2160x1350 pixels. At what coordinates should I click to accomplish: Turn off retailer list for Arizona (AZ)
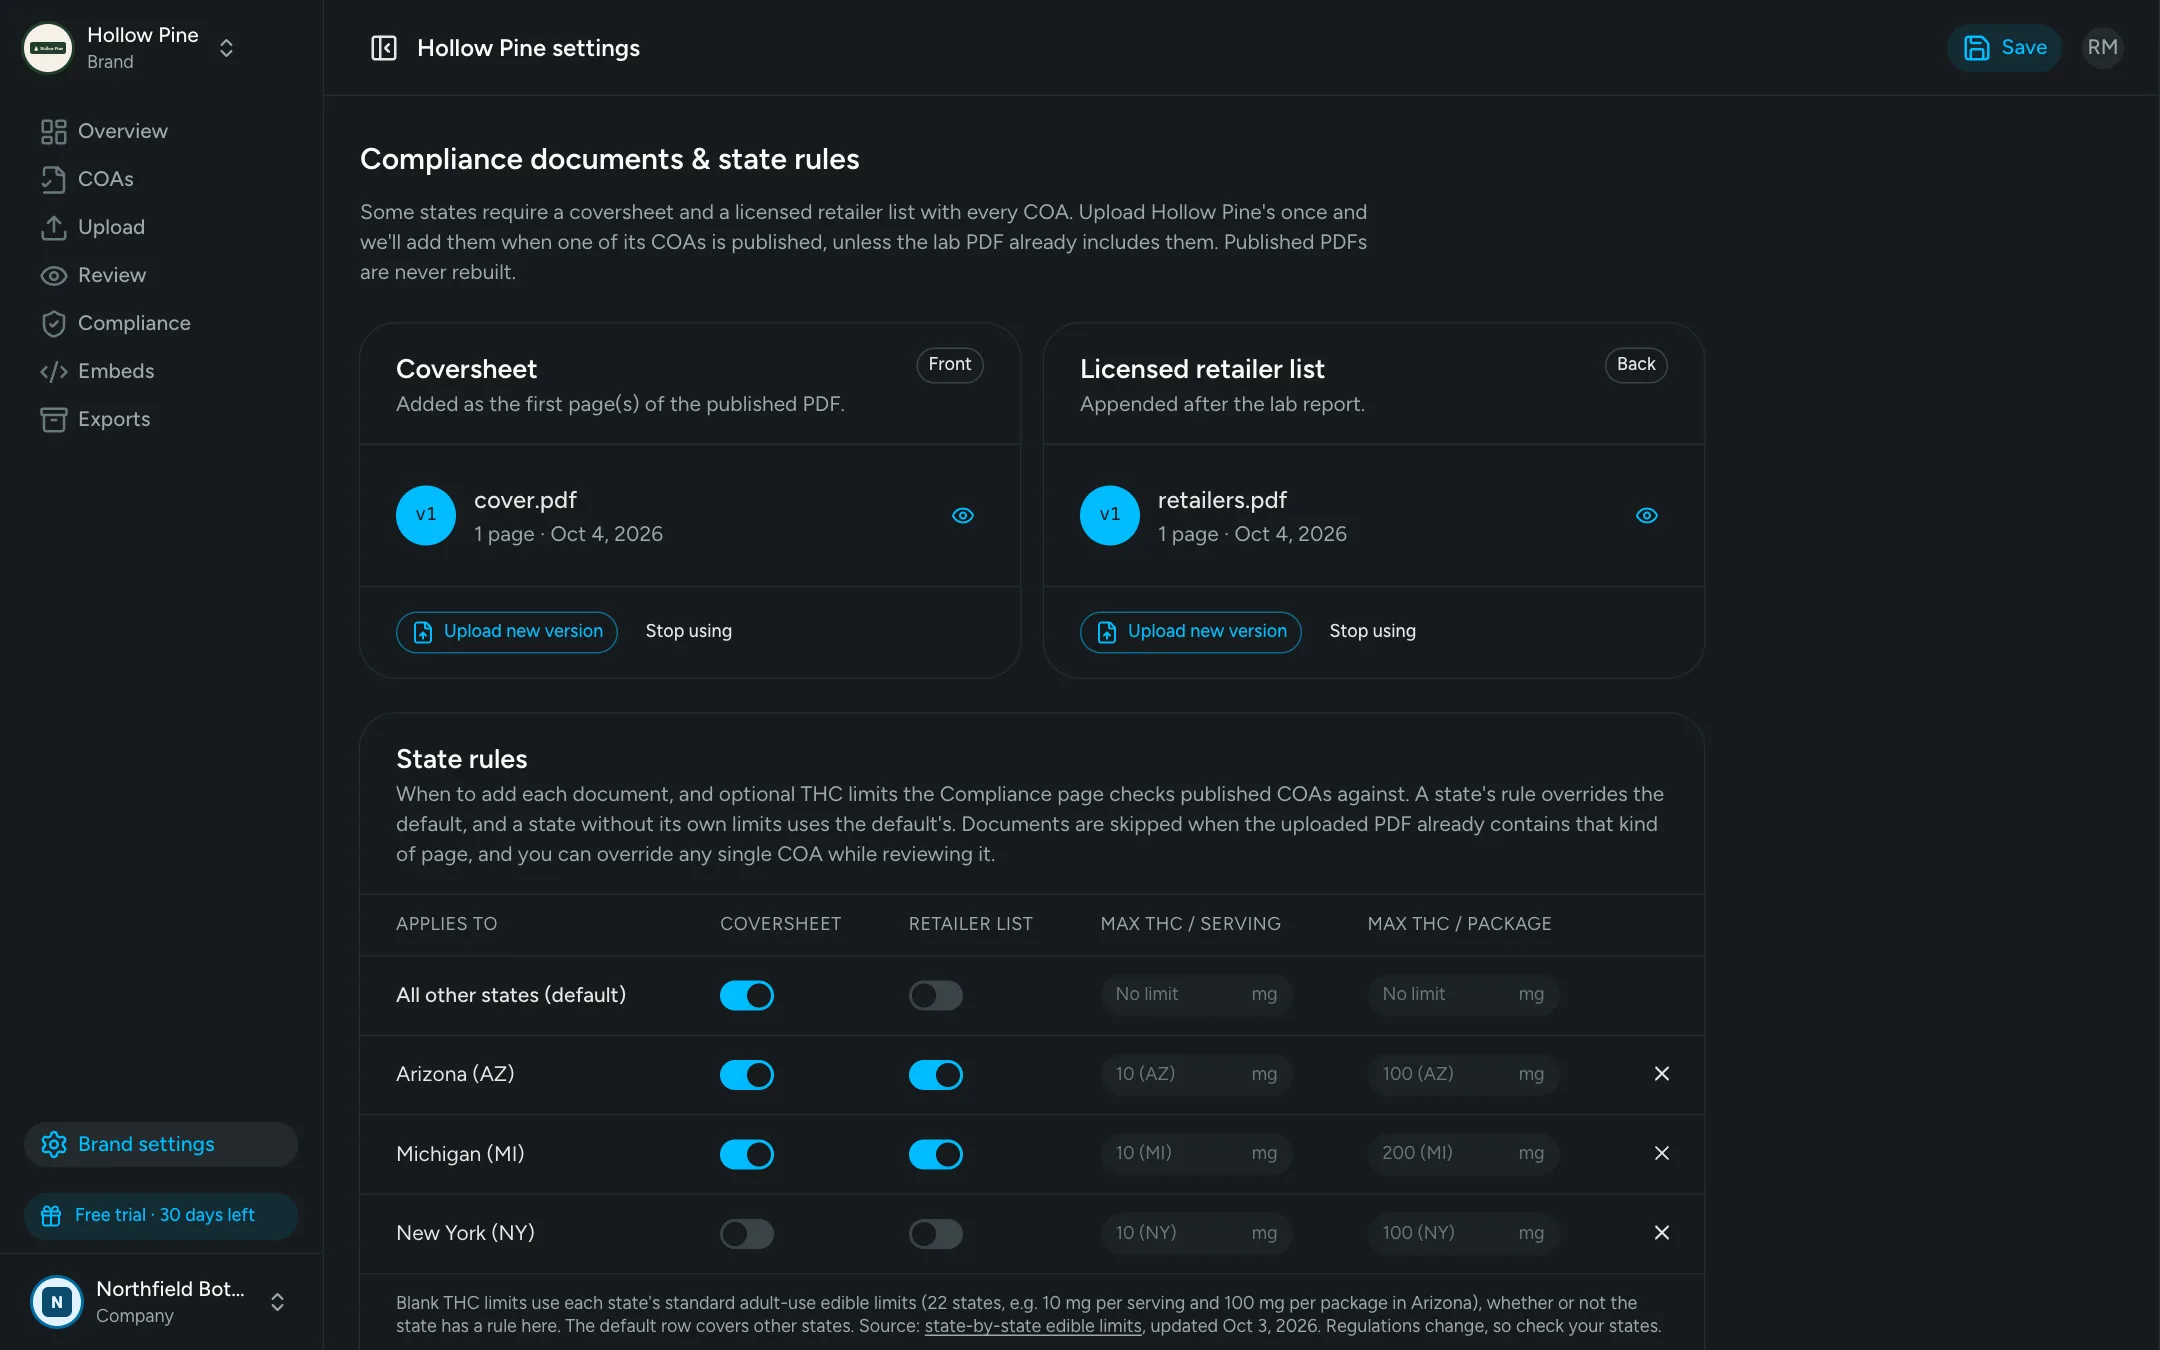[936, 1075]
